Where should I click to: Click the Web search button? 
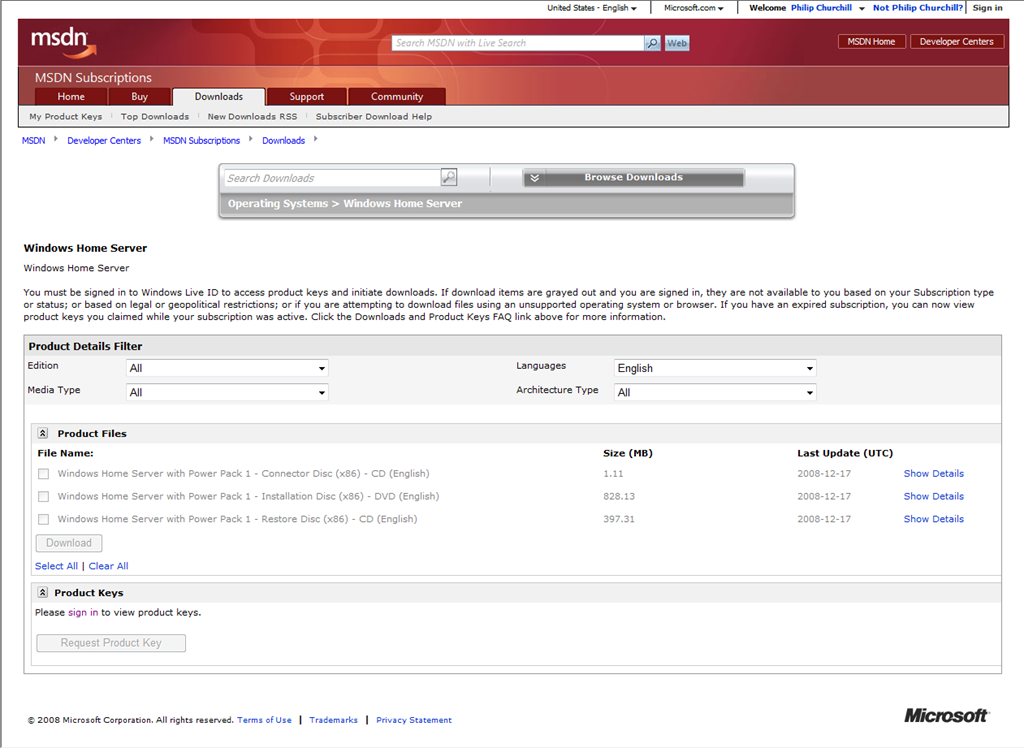pyautogui.click(x=677, y=43)
